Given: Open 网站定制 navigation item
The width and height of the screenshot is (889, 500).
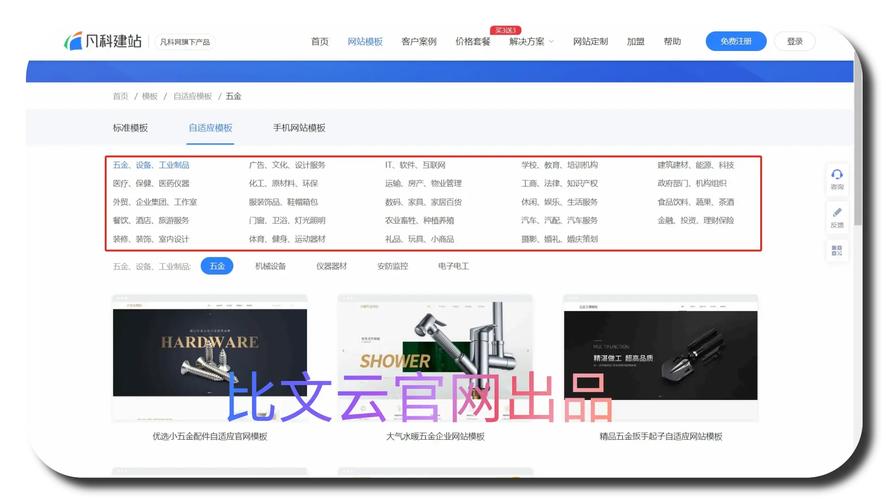Looking at the screenshot, I should click(590, 41).
